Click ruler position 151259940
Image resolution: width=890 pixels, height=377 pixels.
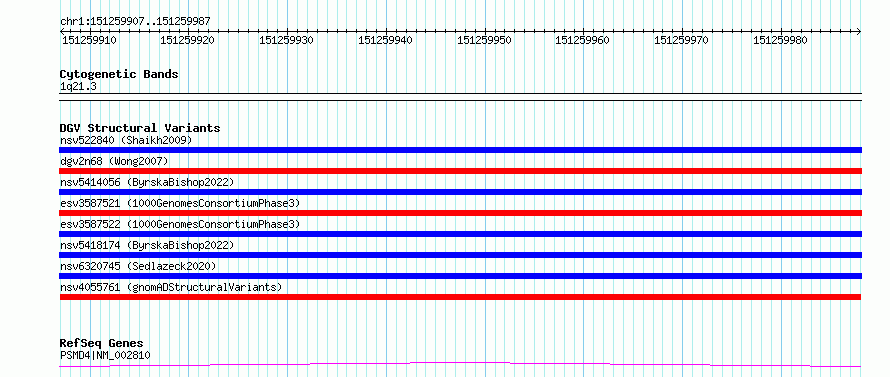click(x=385, y=41)
